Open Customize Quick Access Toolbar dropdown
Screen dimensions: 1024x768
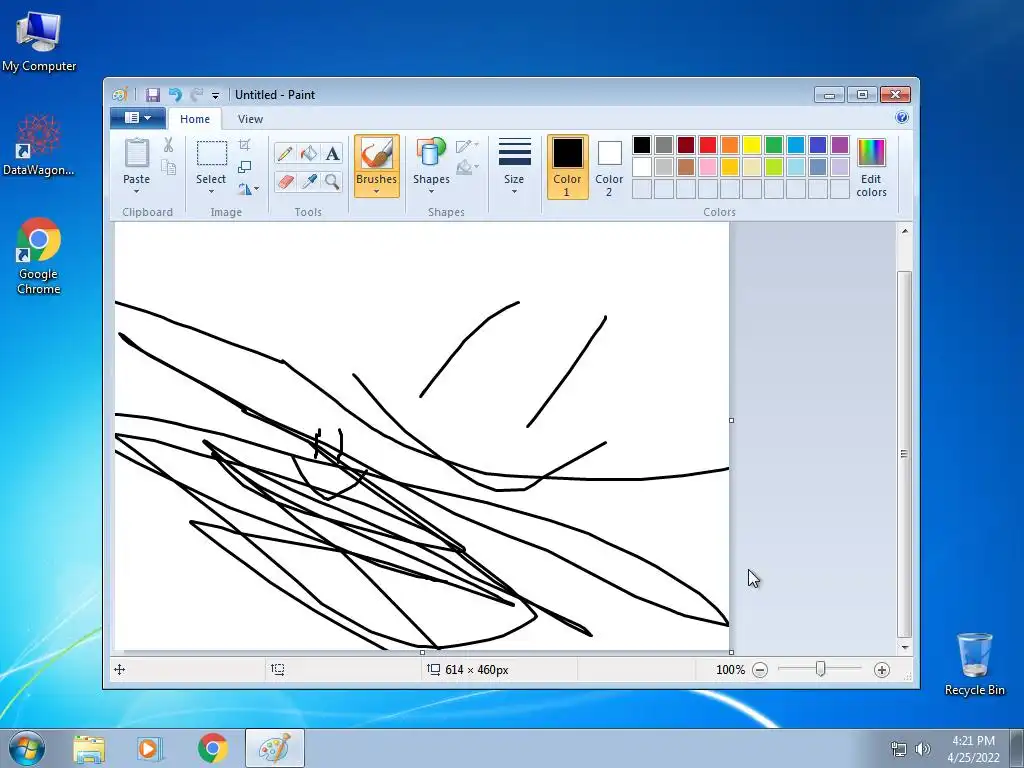click(215, 95)
